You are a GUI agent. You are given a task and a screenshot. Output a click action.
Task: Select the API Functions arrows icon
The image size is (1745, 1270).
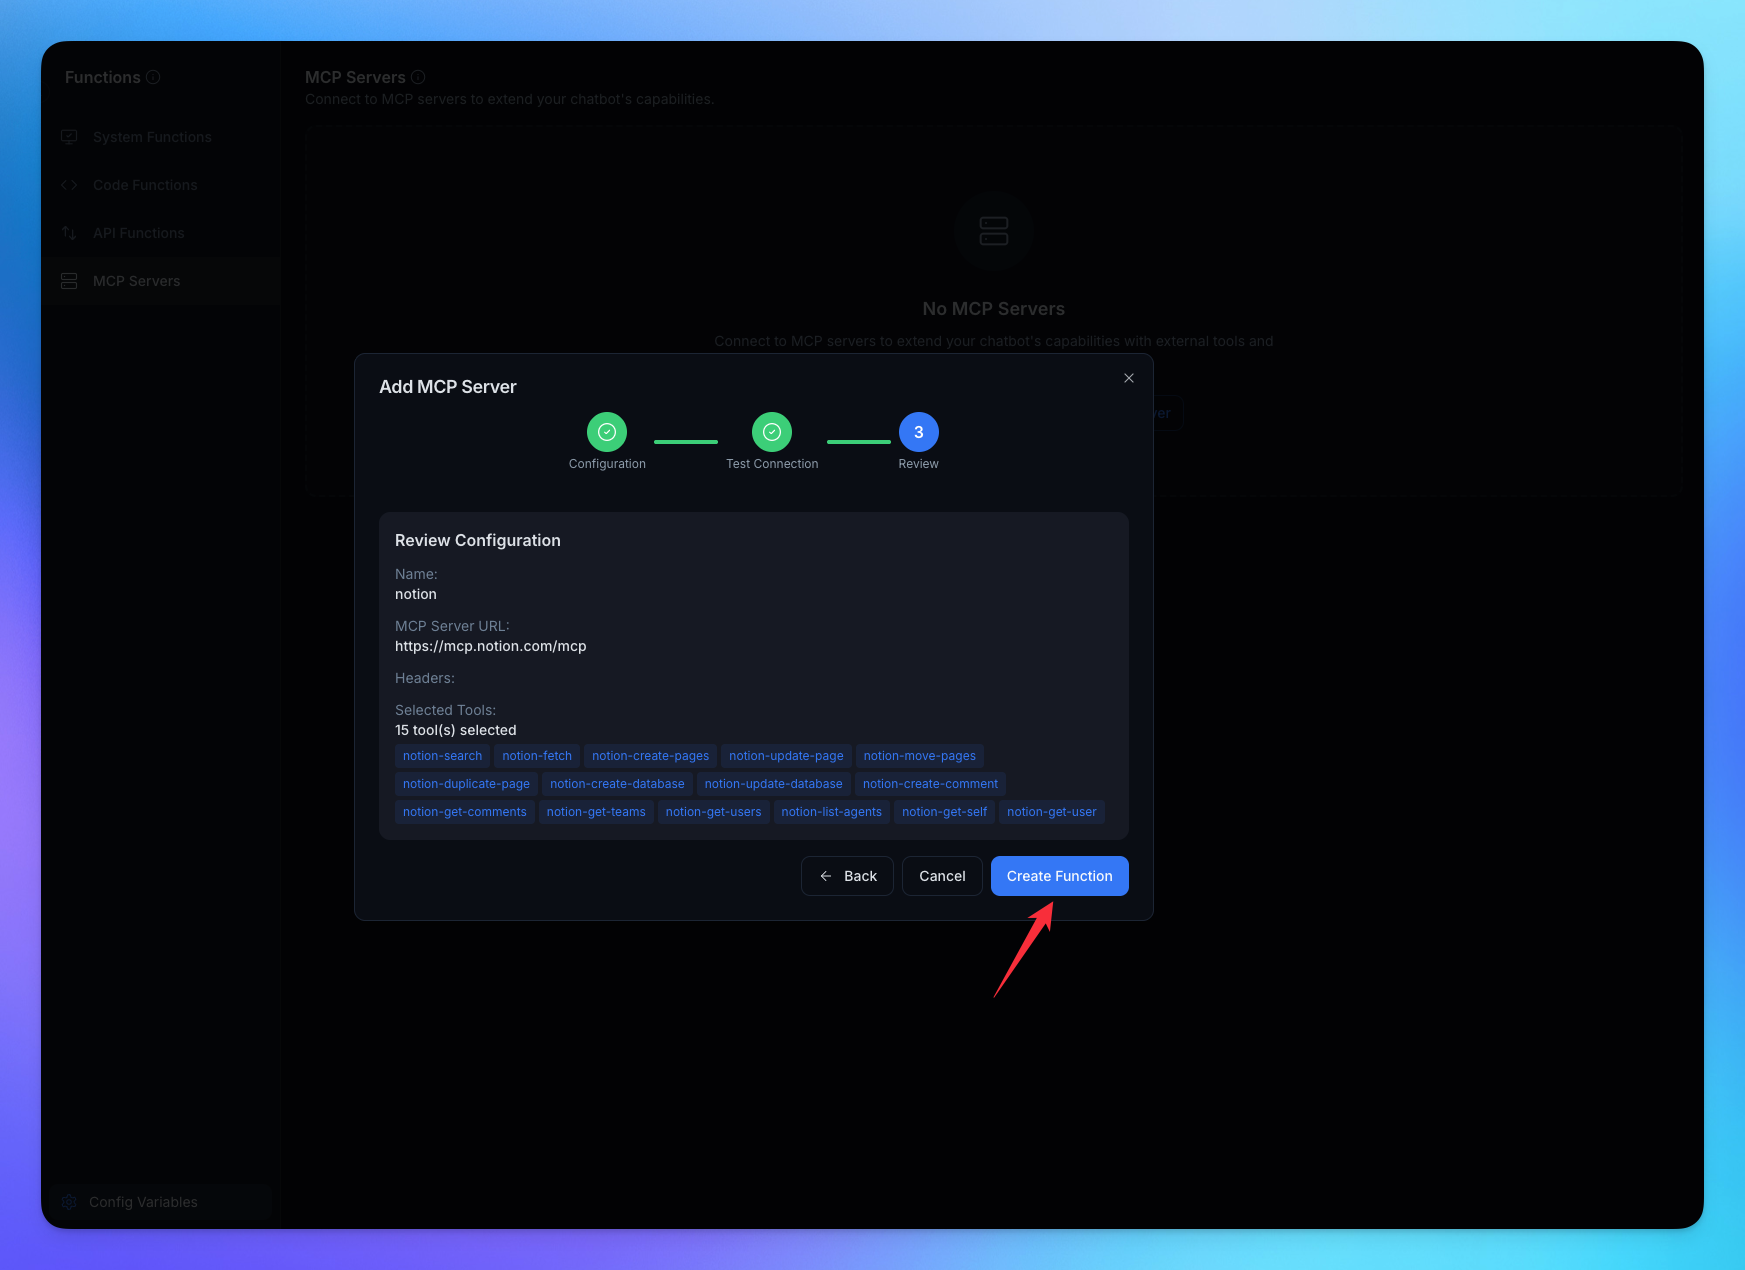click(68, 232)
